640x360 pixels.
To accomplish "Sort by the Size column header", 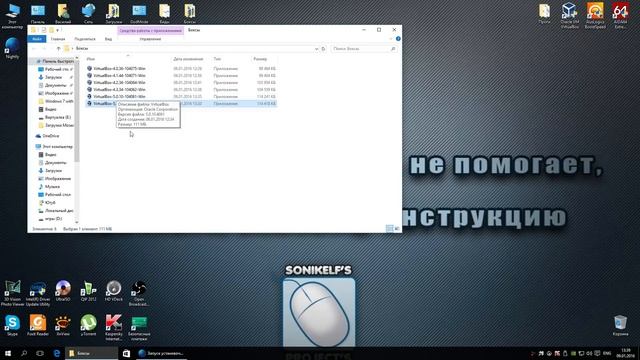I will coord(260,59).
